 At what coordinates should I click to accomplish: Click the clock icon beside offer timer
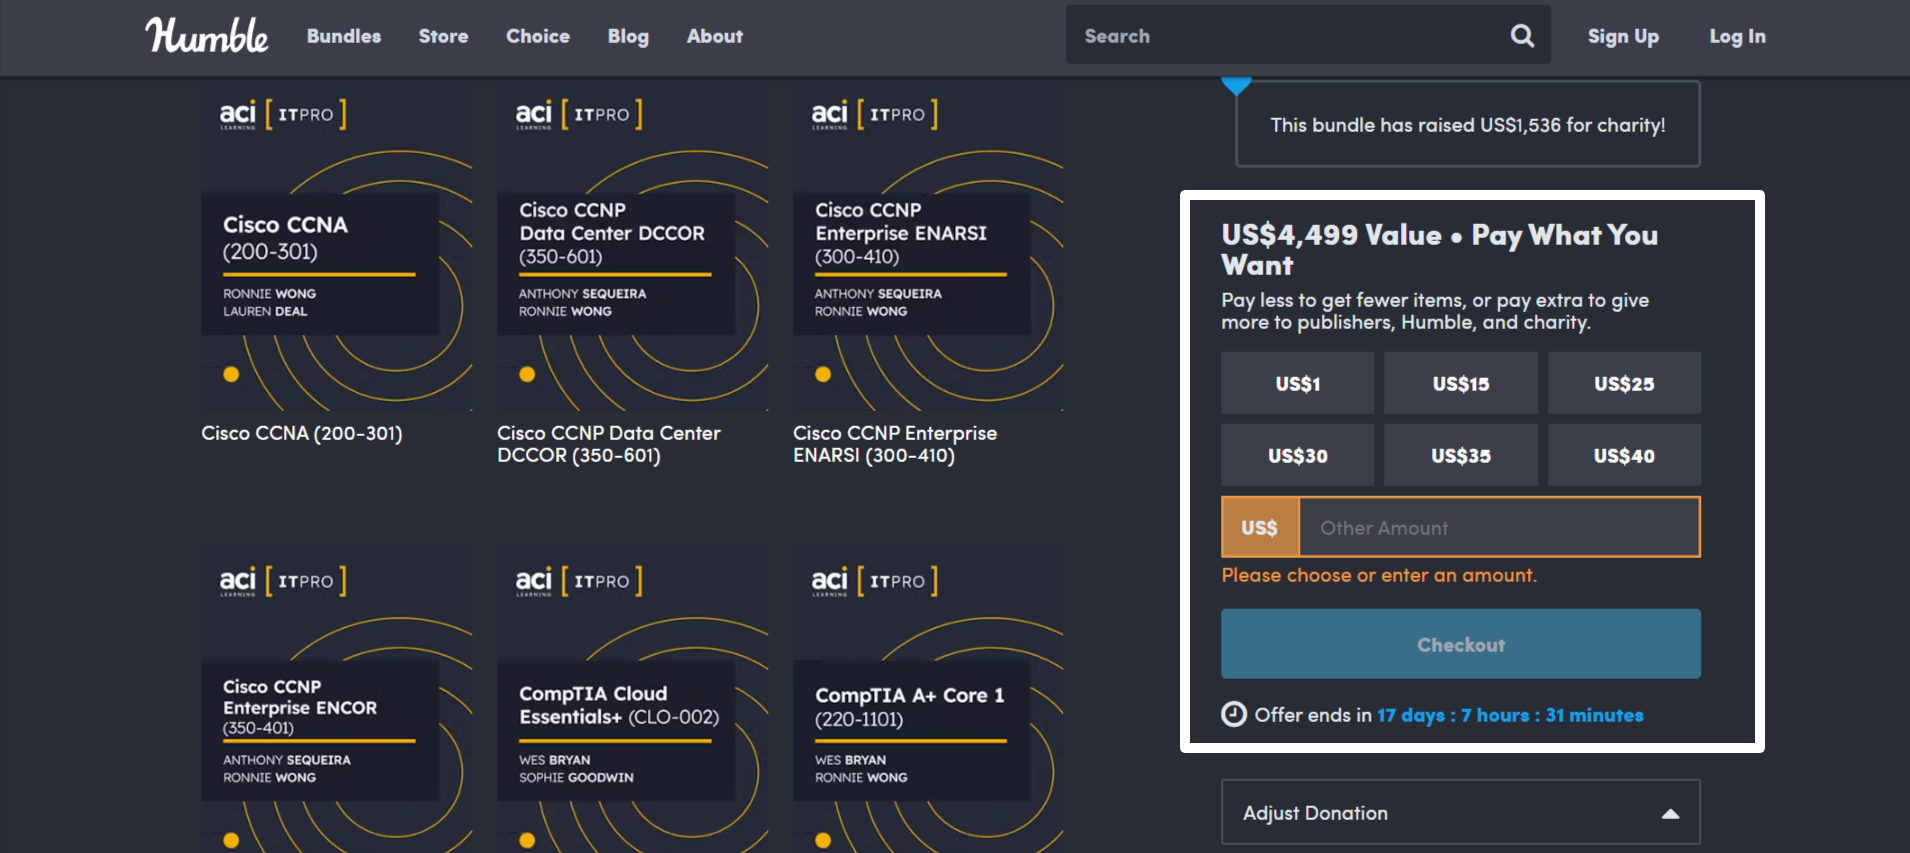coord(1234,714)
